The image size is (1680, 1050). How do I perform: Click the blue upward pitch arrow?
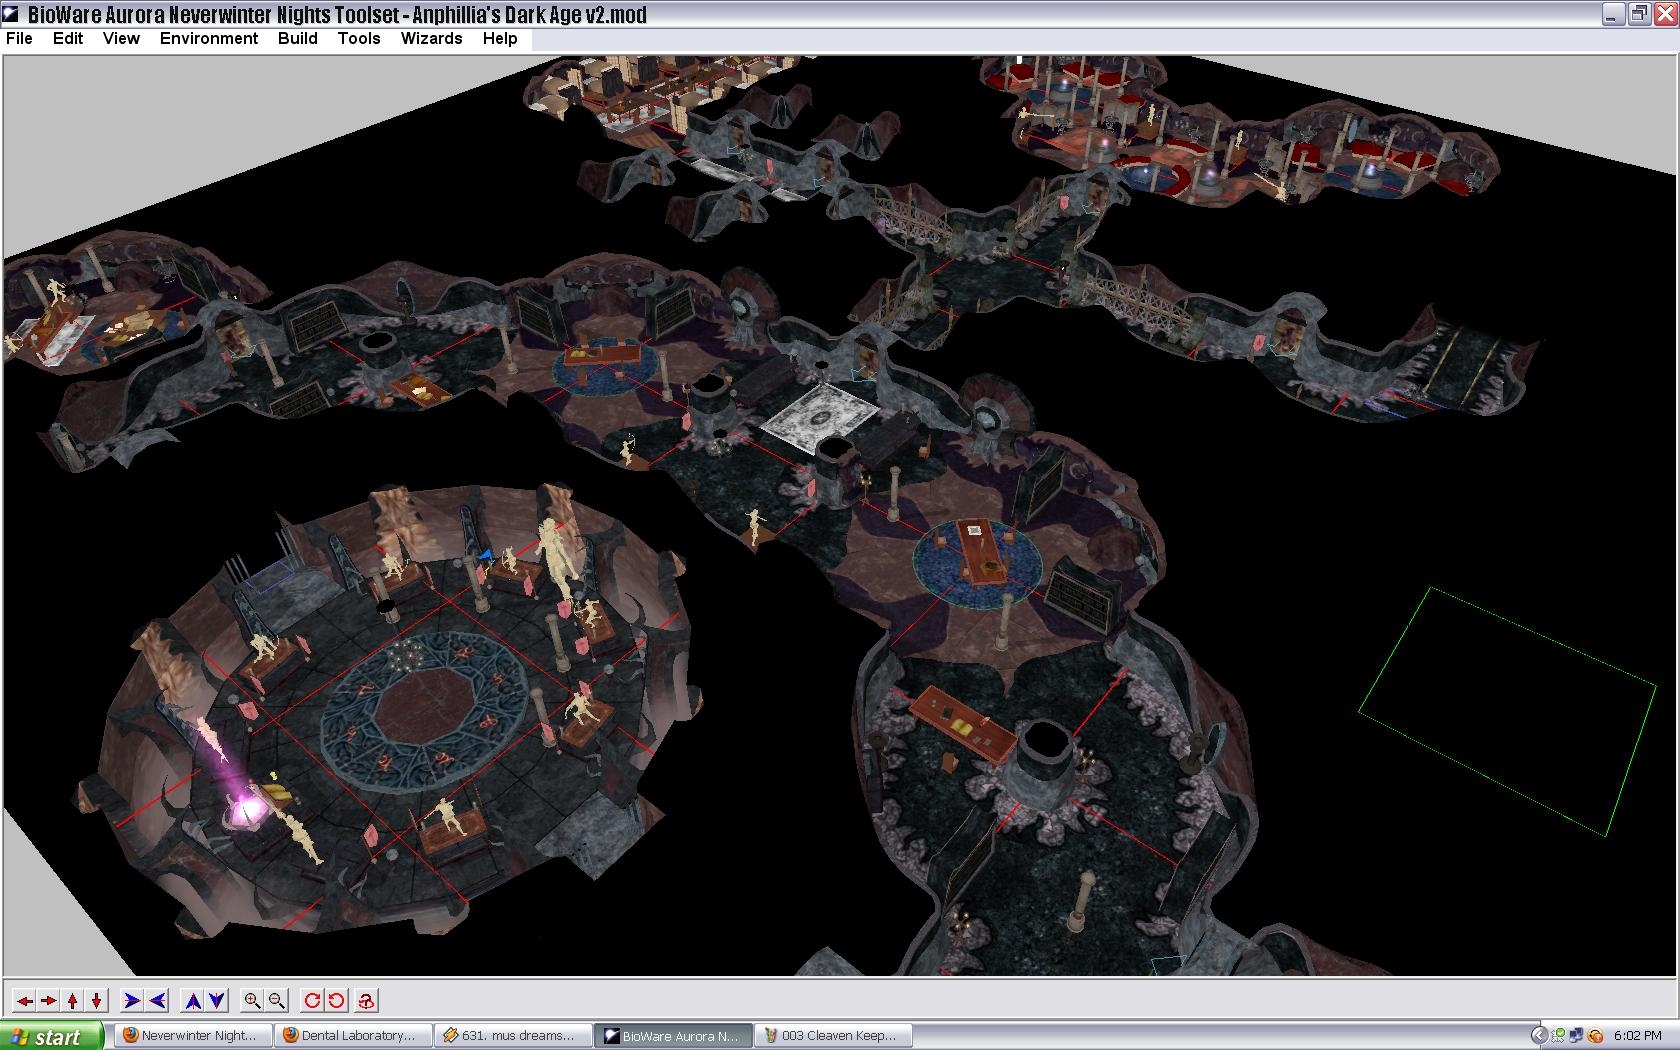193,1000
